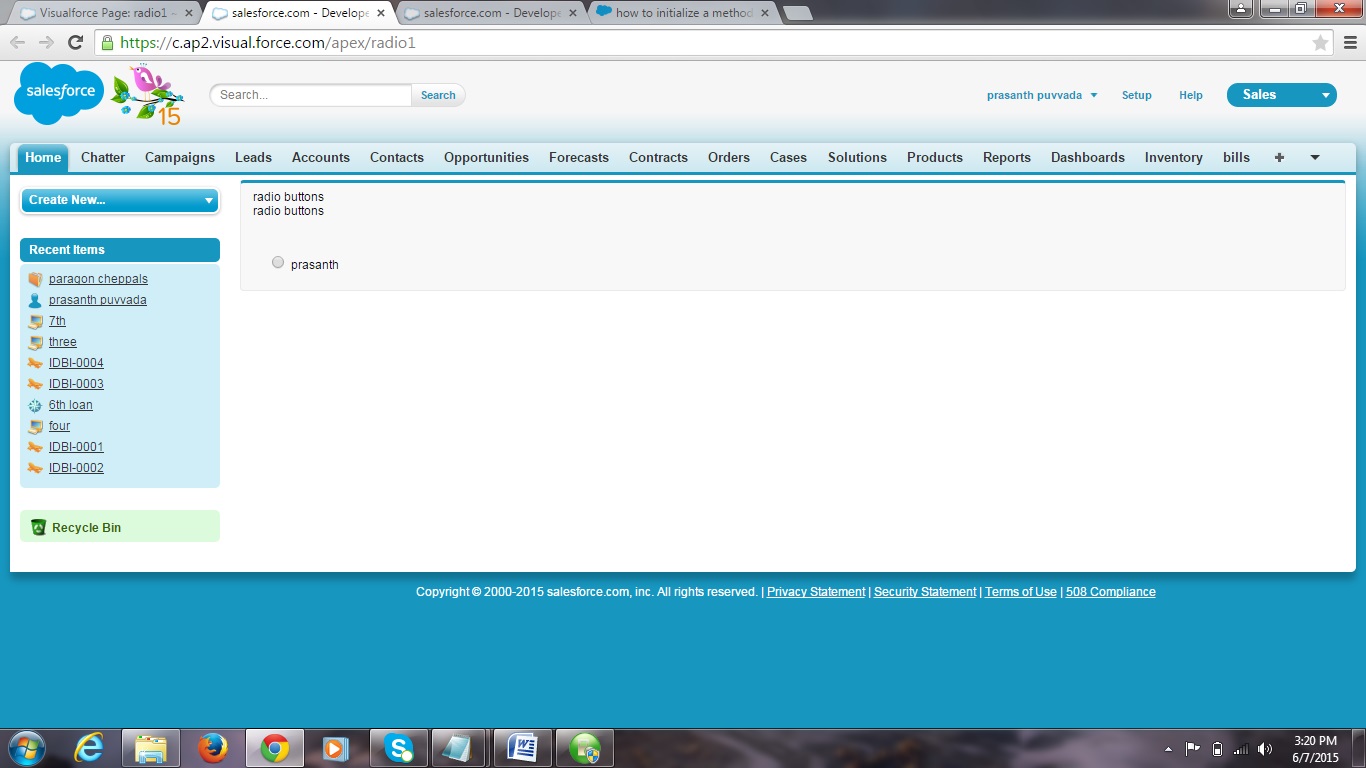Screen dimensions: 1366x768
Task: Switch to the Leads tab
Action: point(253,157)
